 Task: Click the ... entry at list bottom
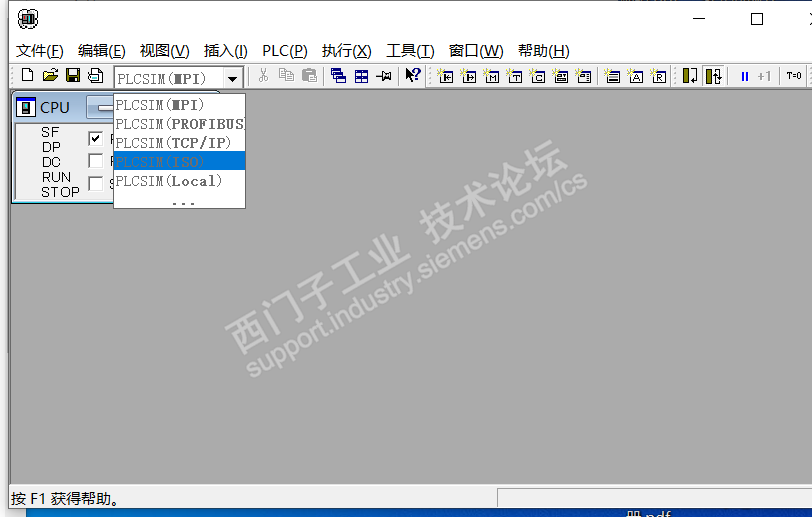[183, 203]
